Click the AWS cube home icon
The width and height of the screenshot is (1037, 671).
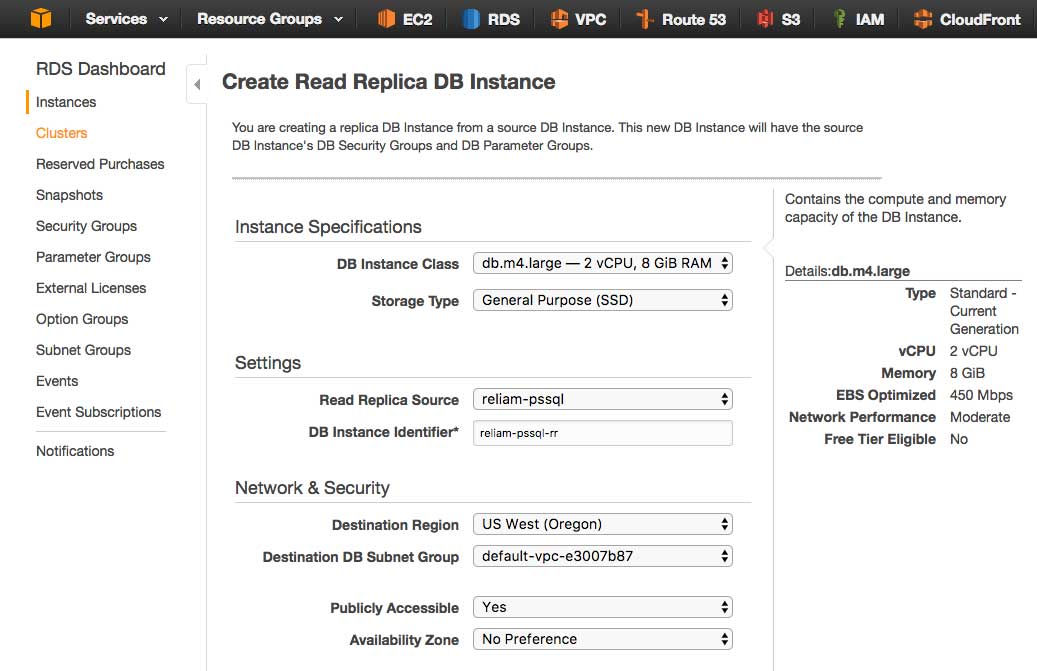(40, 18)
